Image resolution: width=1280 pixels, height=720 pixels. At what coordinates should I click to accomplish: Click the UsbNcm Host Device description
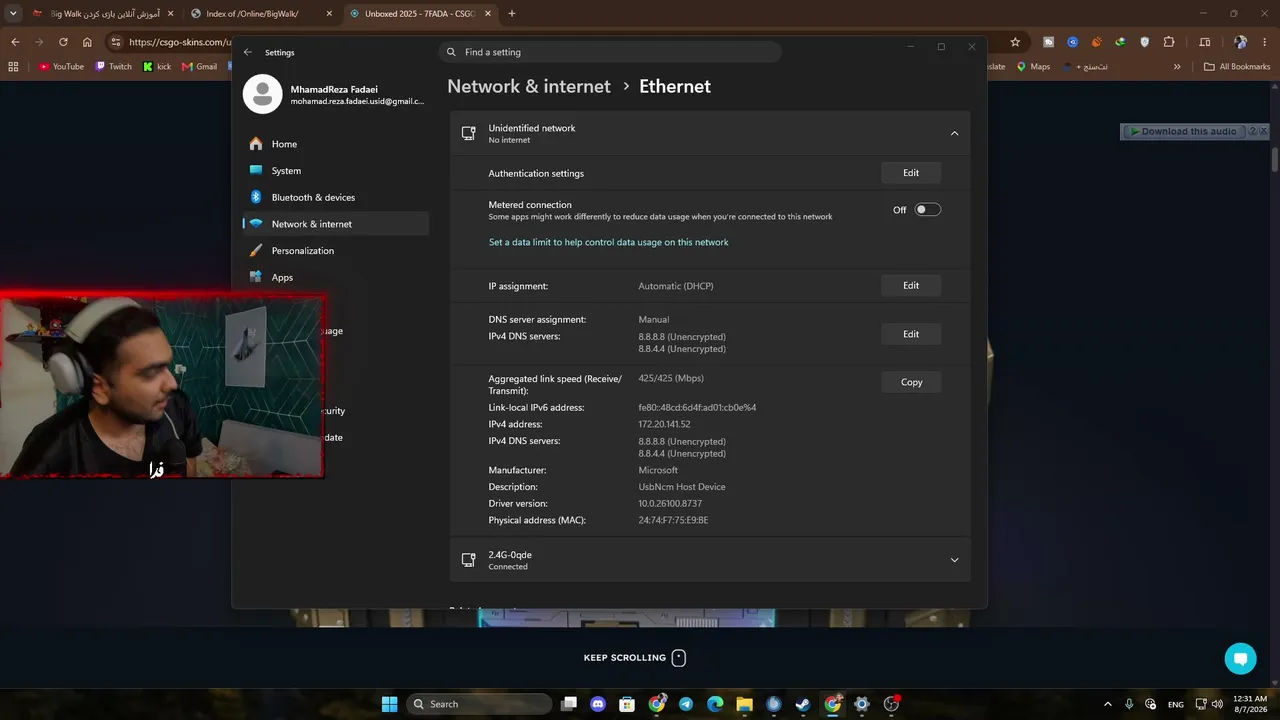point(682,487)
